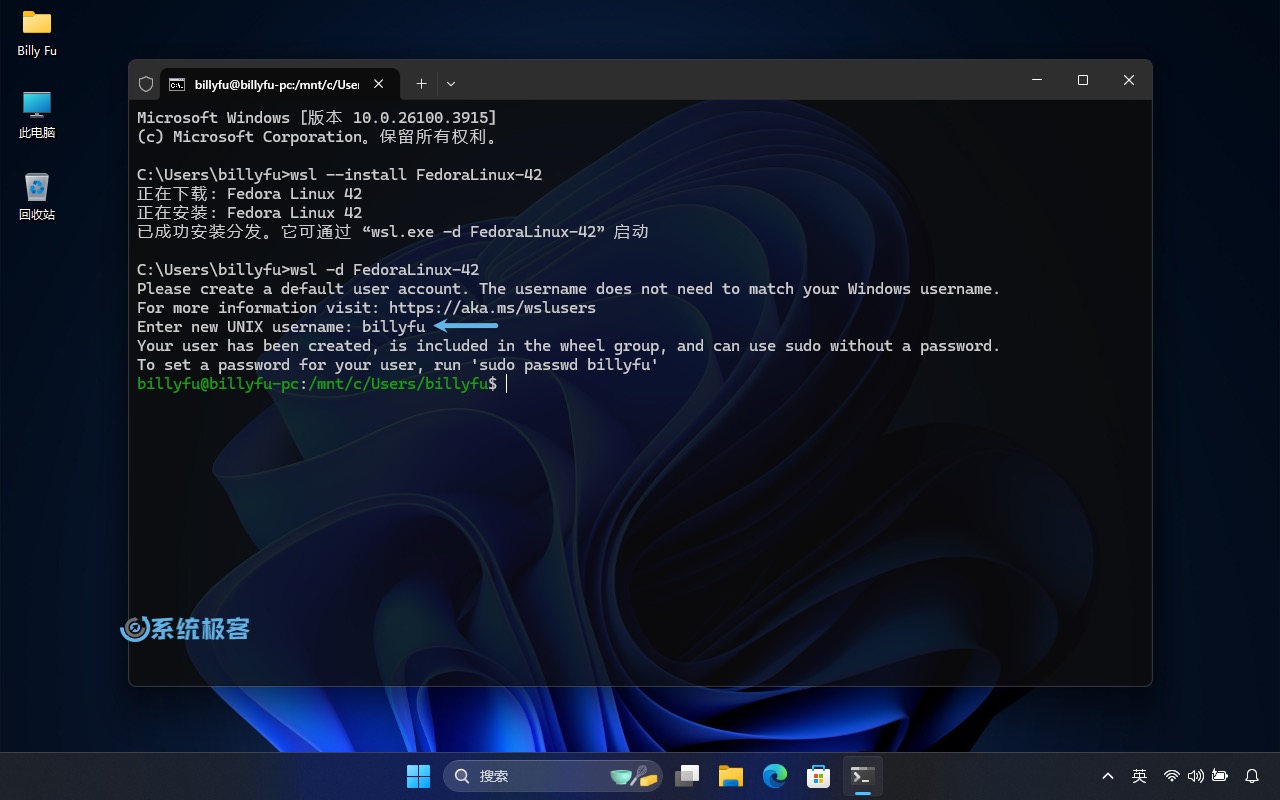Click the 'sudo passwd billyfu' text
The height and width of the screenshot is (800, 1280).
click(x=564, y=365)
